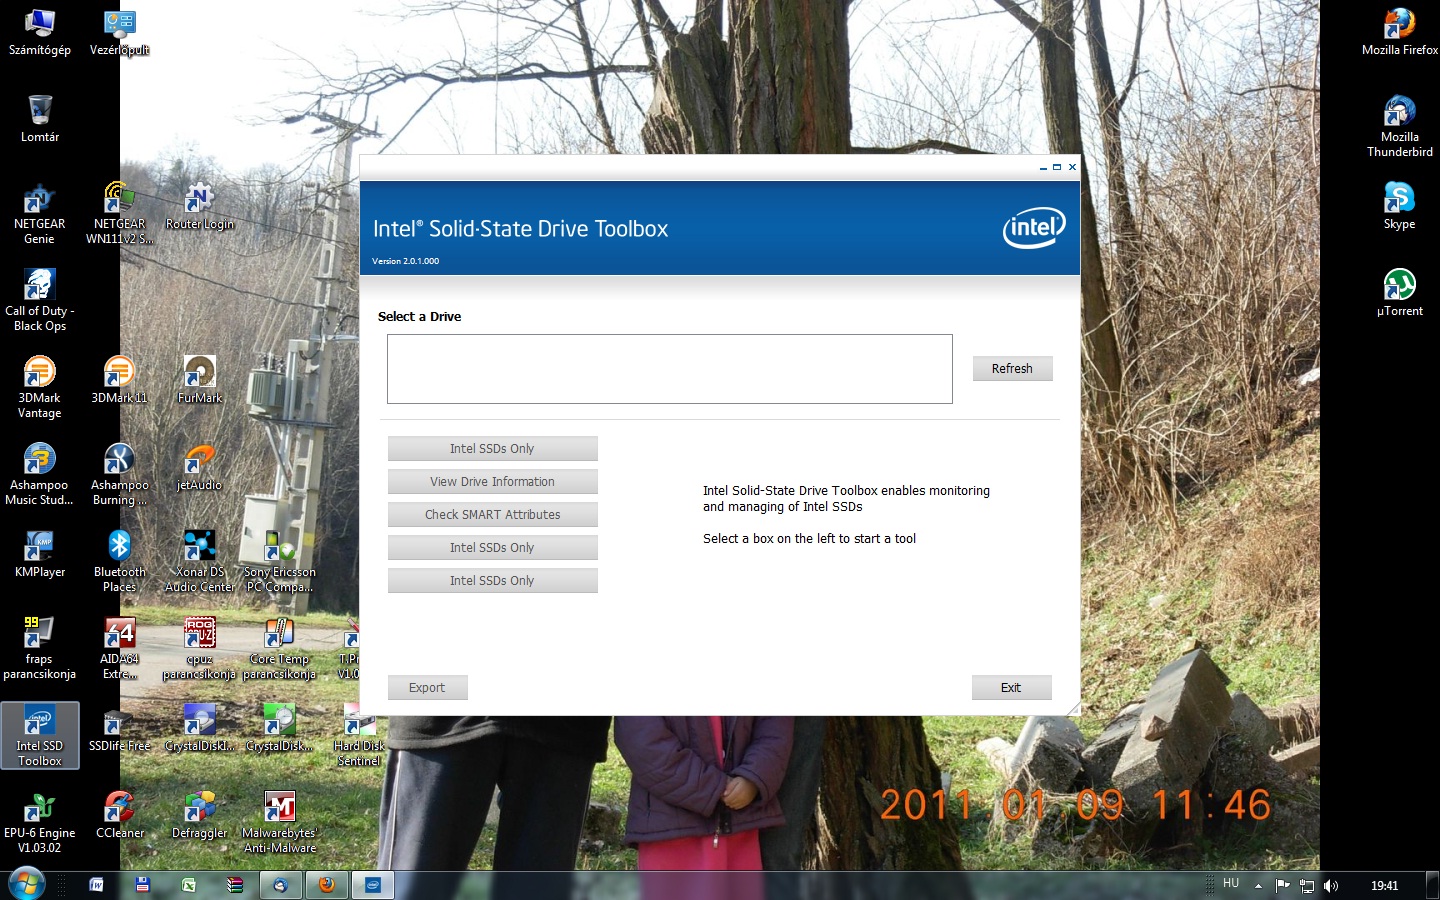Launch FurMark shortcut
Viewport: 1440px width, 900px height.
pyautogui.click(x=200, y=381)
